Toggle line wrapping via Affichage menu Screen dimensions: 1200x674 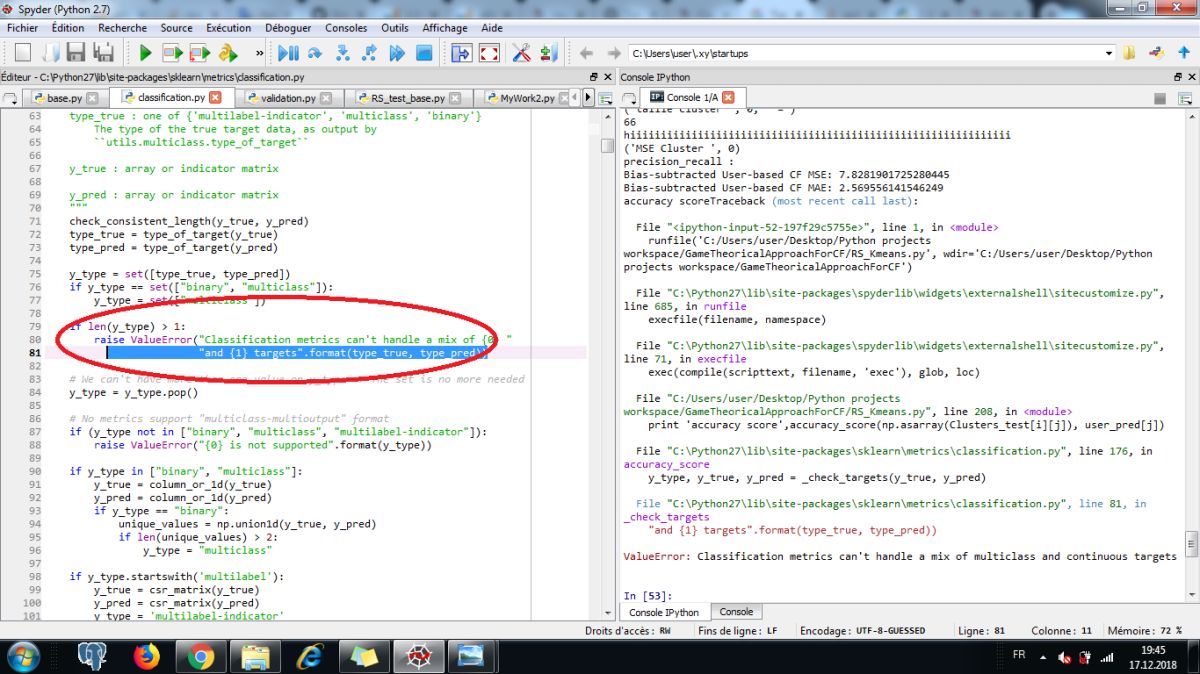[x=444, y=28]
